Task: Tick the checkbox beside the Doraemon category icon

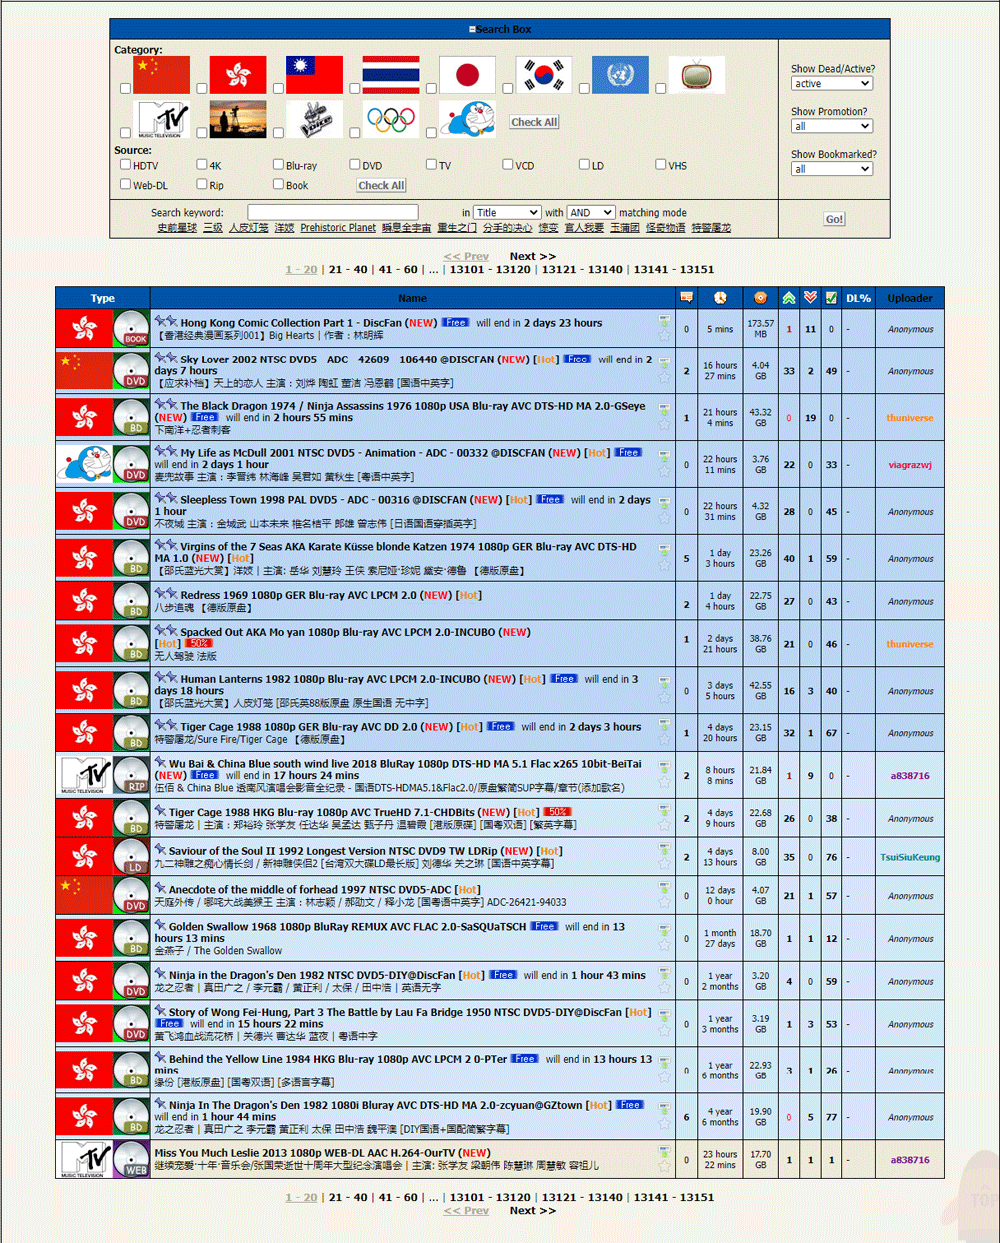Action: [431, 132]
